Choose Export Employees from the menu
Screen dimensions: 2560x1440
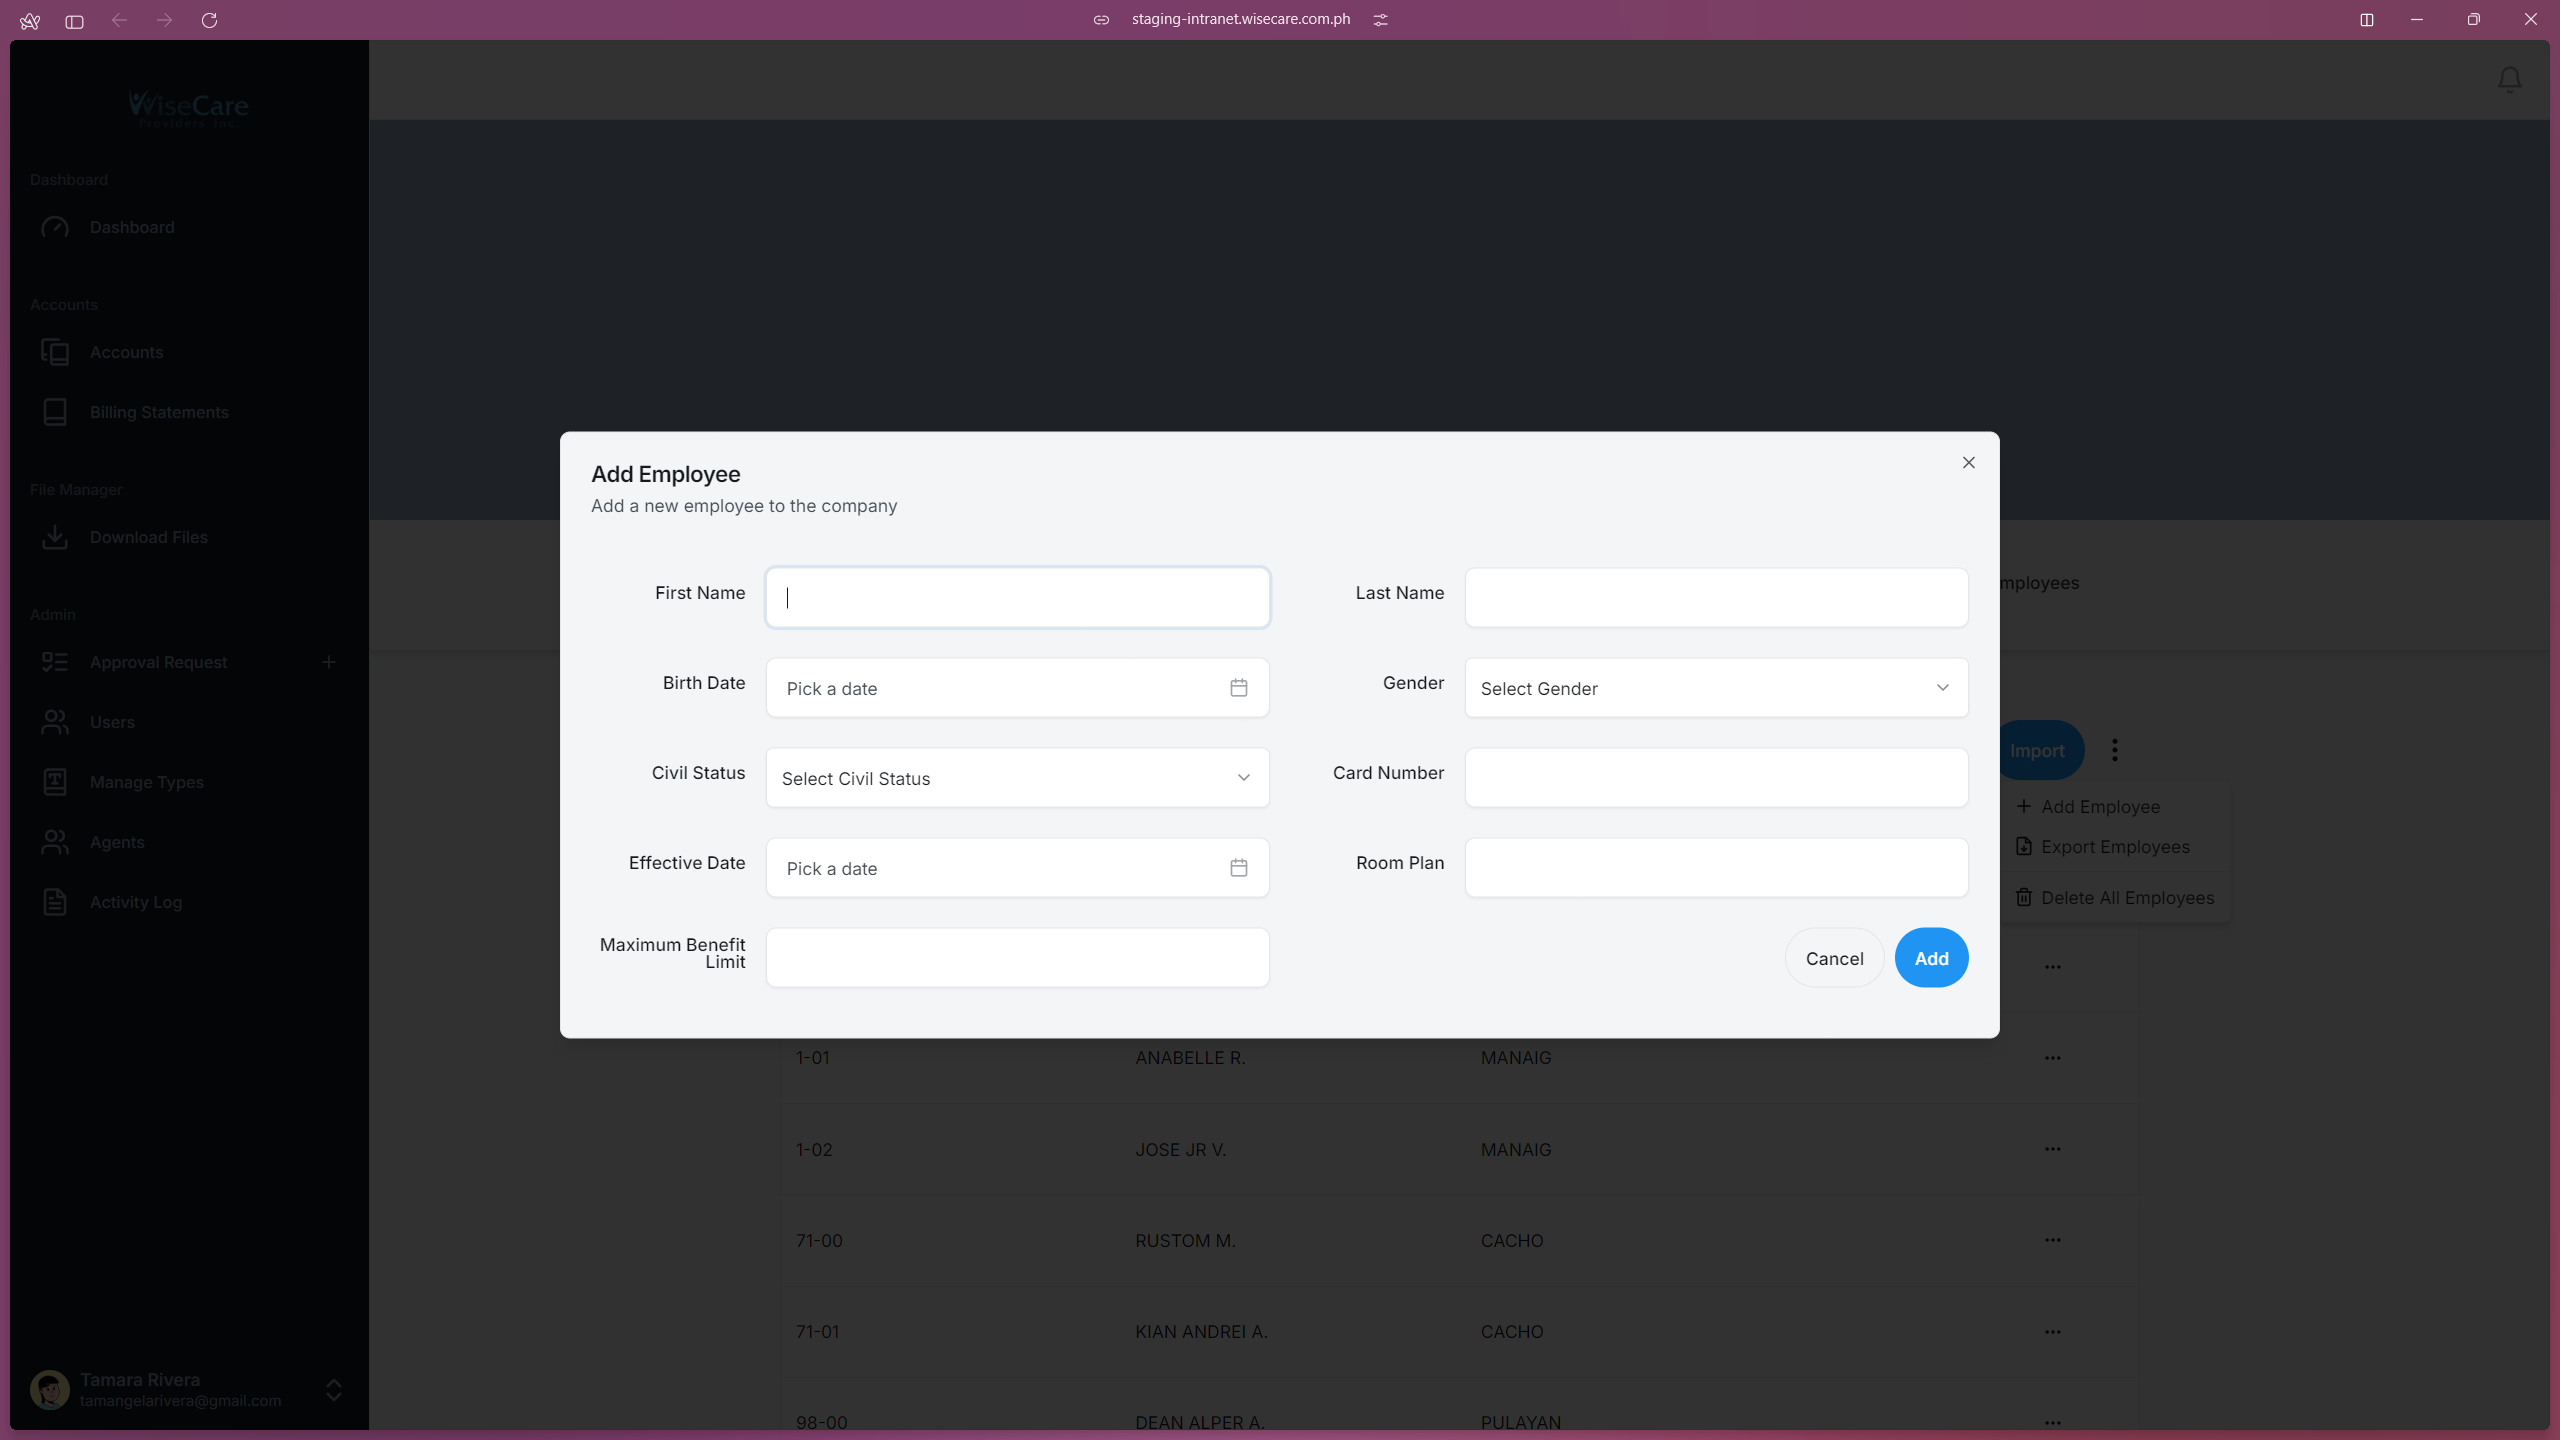coord(2114,847)
